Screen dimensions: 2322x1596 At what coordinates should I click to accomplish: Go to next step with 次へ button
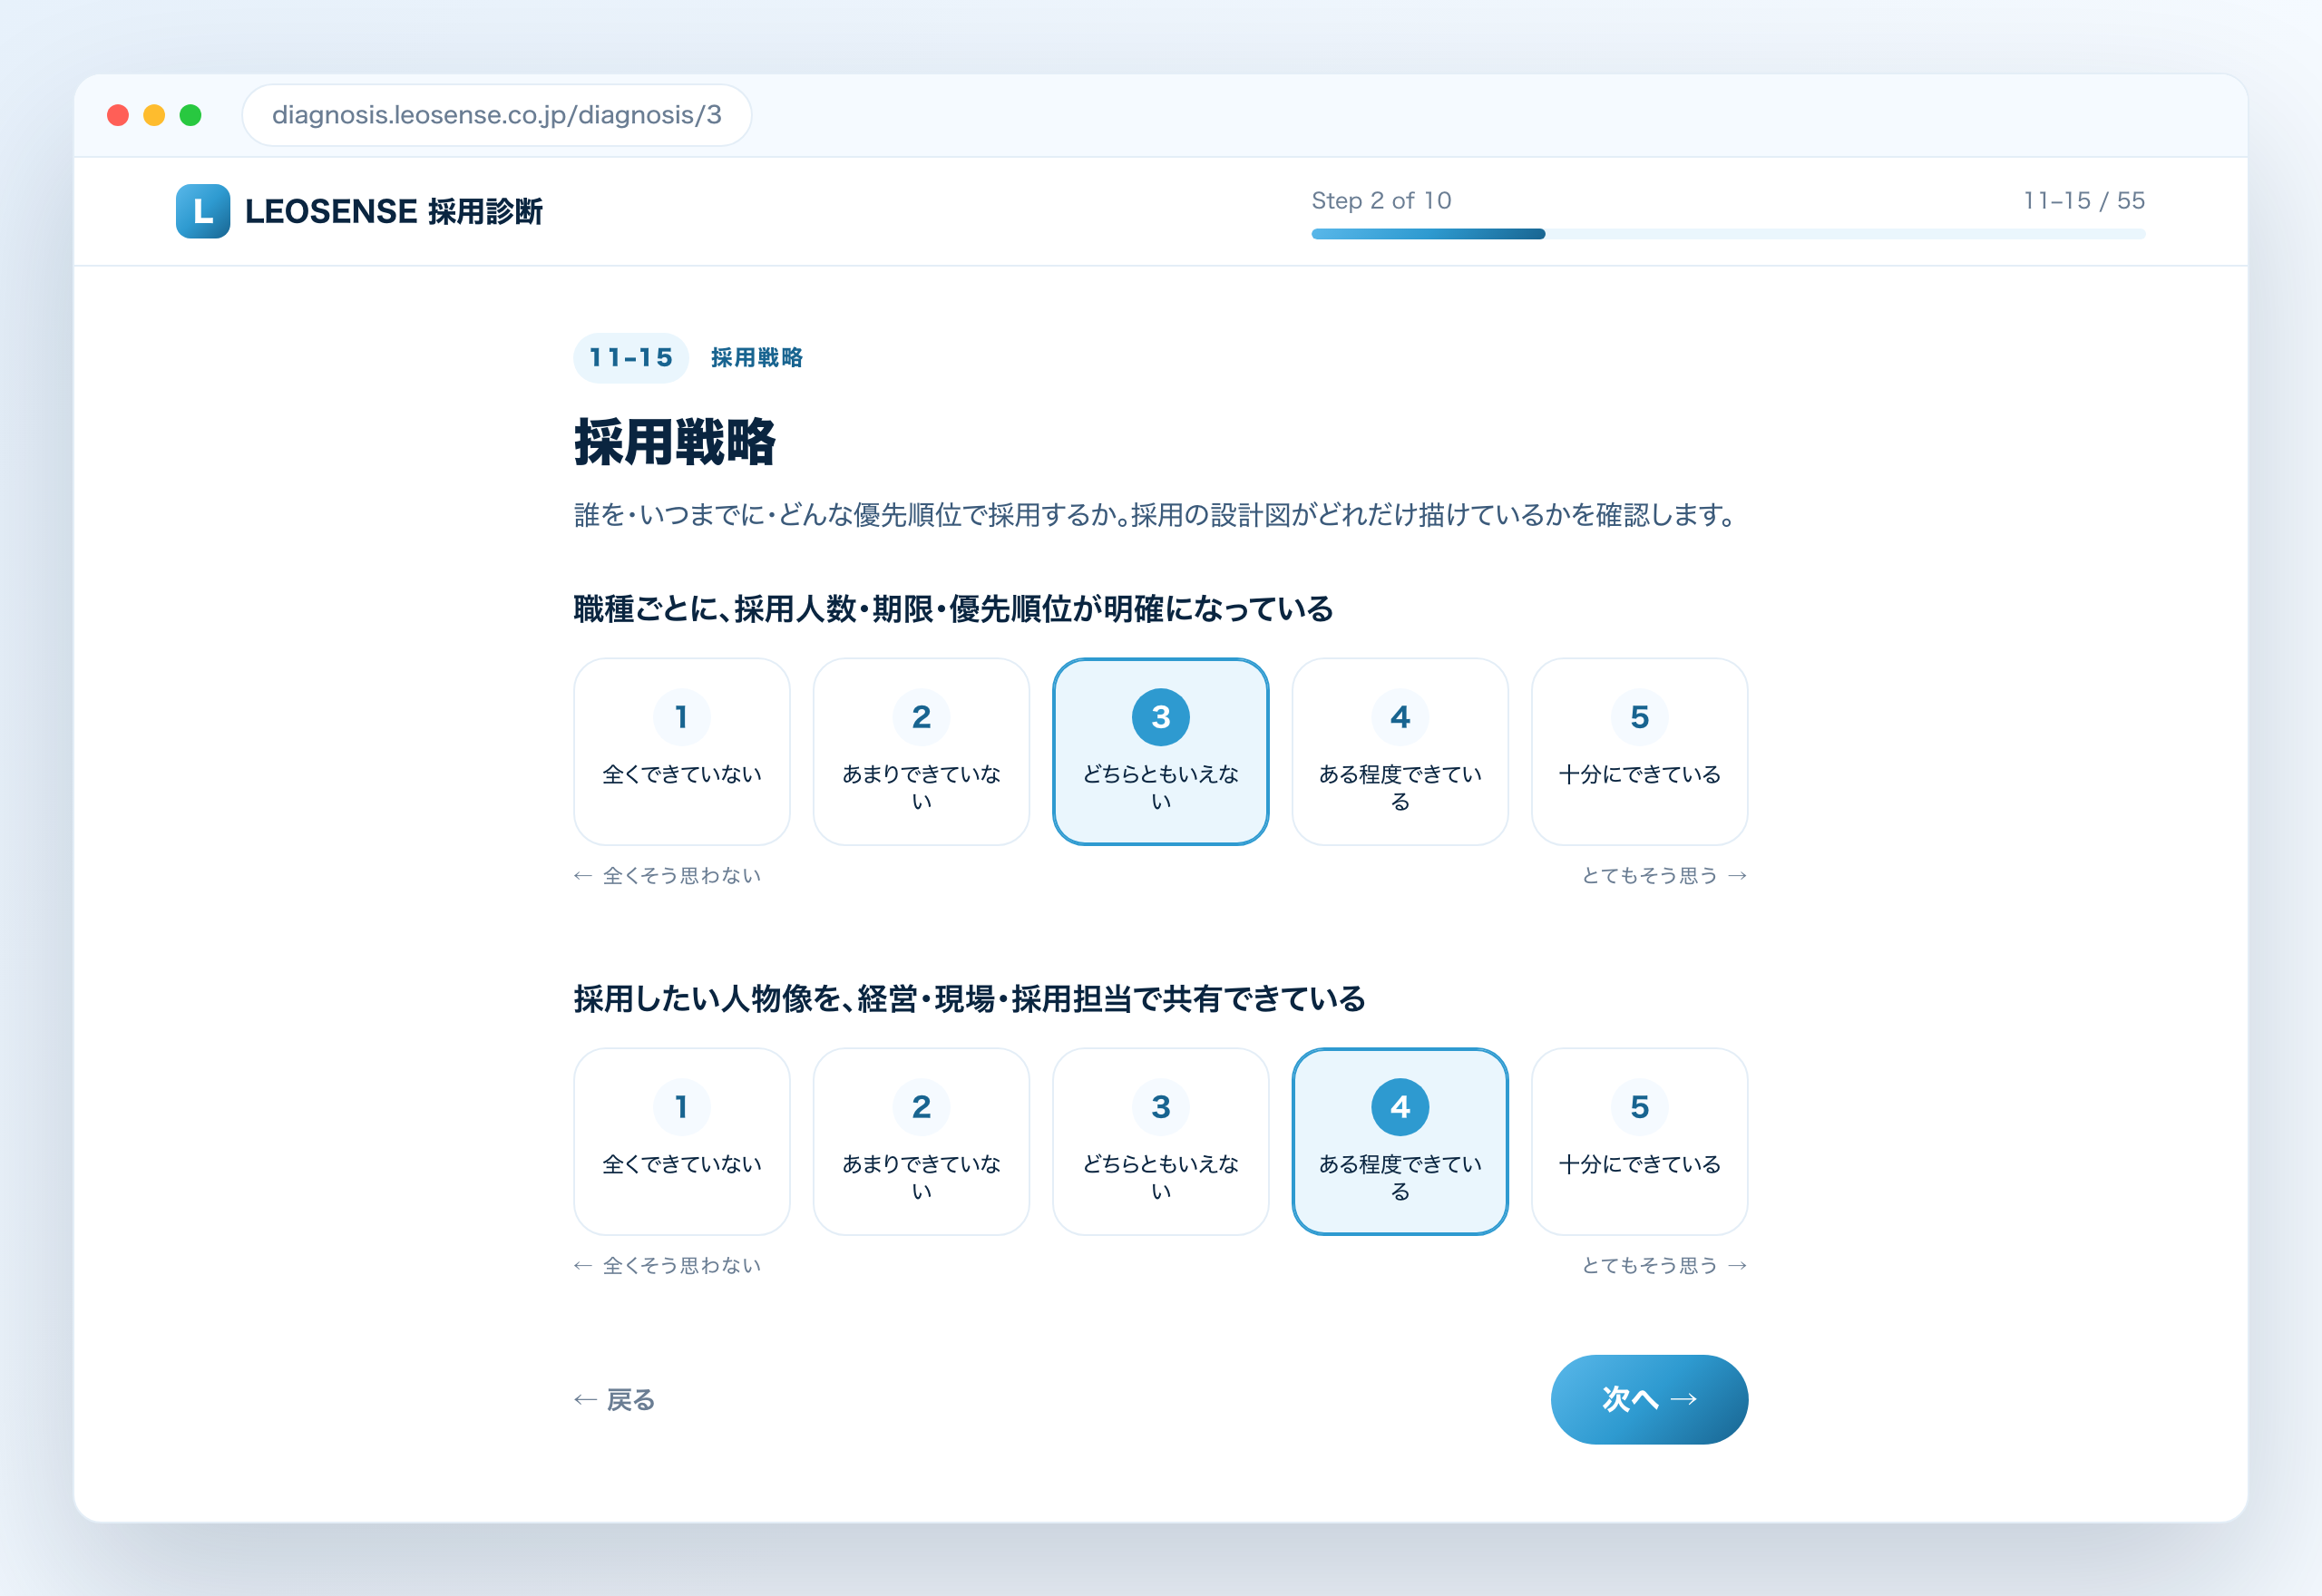tap(1649, 1399)
